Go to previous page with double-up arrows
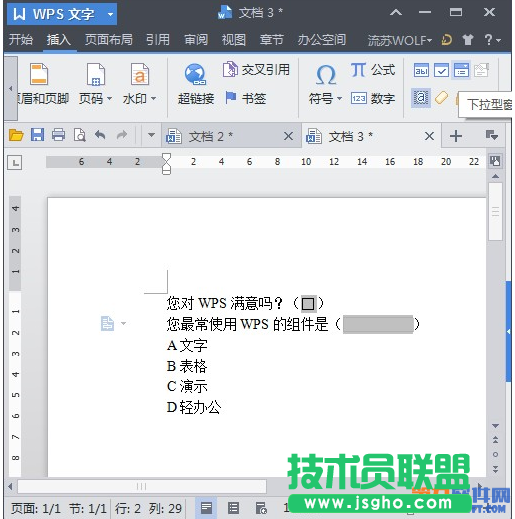515x519 pixels. 496,440
